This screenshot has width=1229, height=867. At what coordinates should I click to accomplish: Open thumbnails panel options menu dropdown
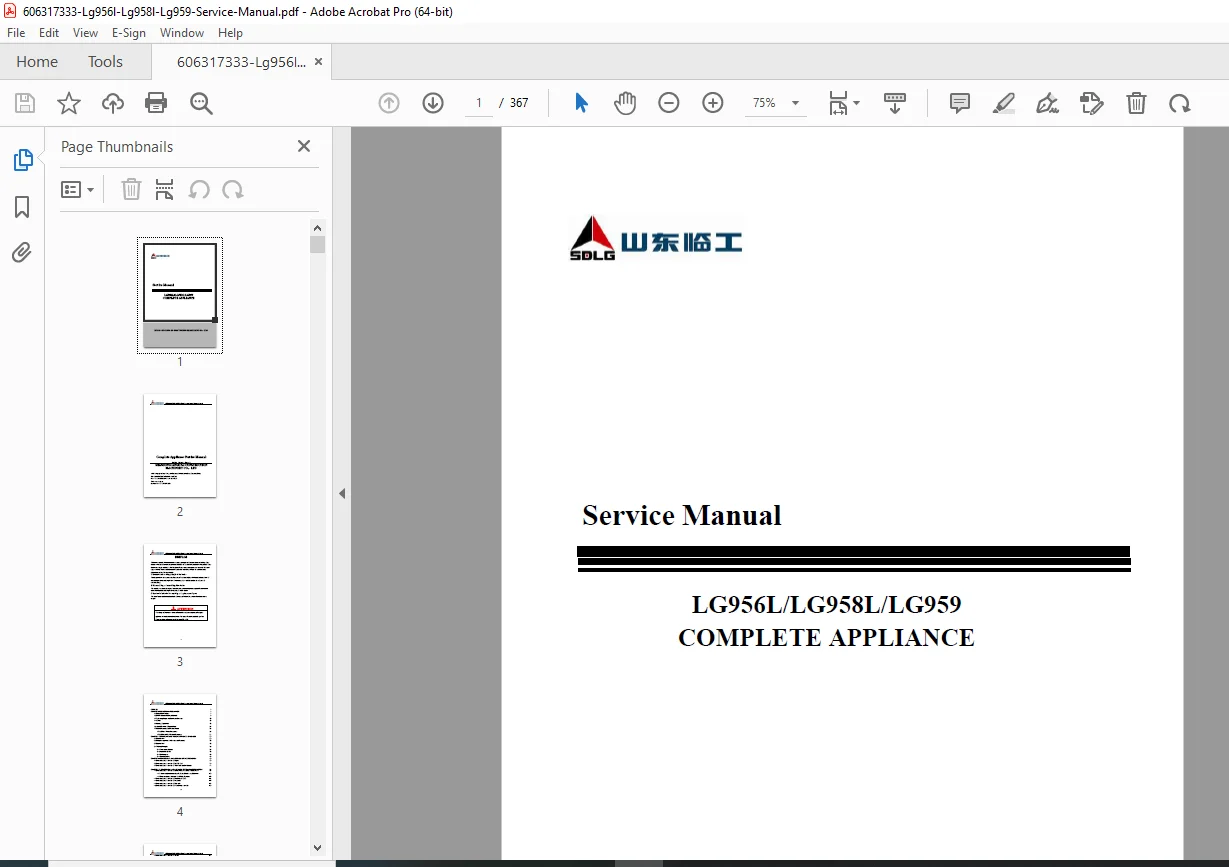(x=78, y=190)
